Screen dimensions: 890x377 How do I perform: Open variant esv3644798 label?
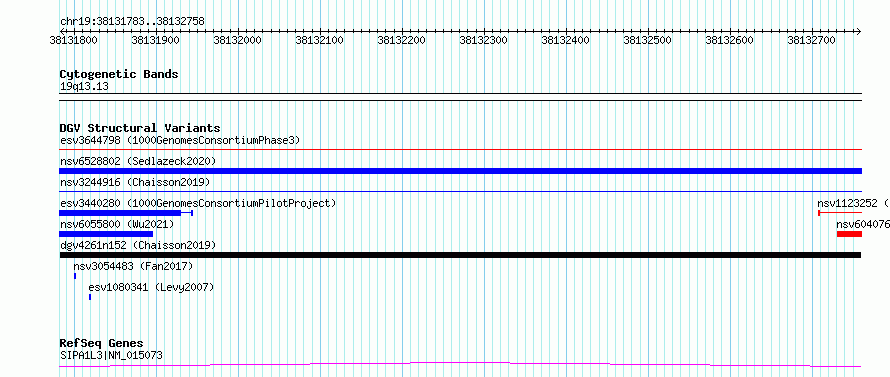click(x=180, y=140)
